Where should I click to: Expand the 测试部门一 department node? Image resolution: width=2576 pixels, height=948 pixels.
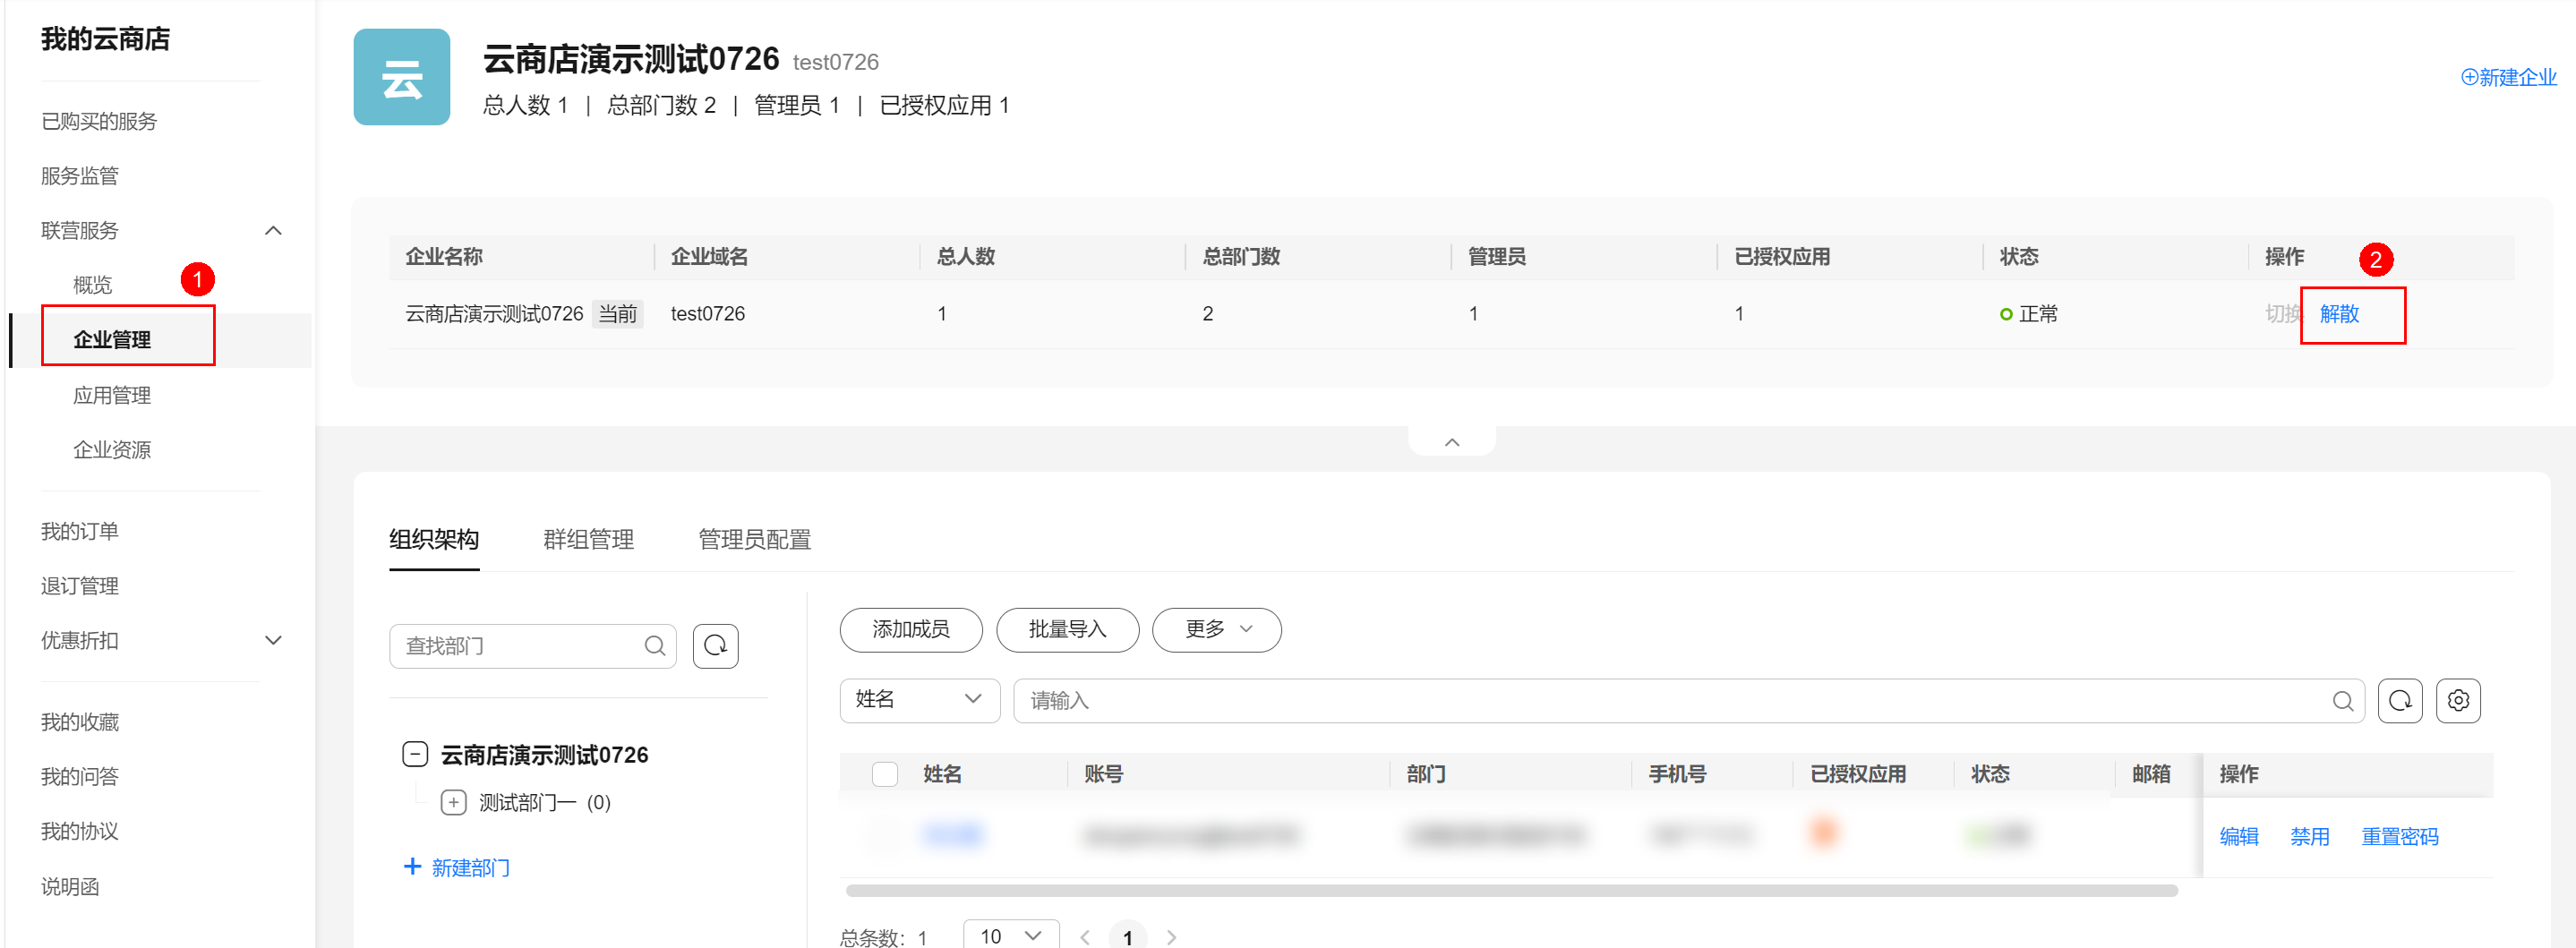(453, 802)
